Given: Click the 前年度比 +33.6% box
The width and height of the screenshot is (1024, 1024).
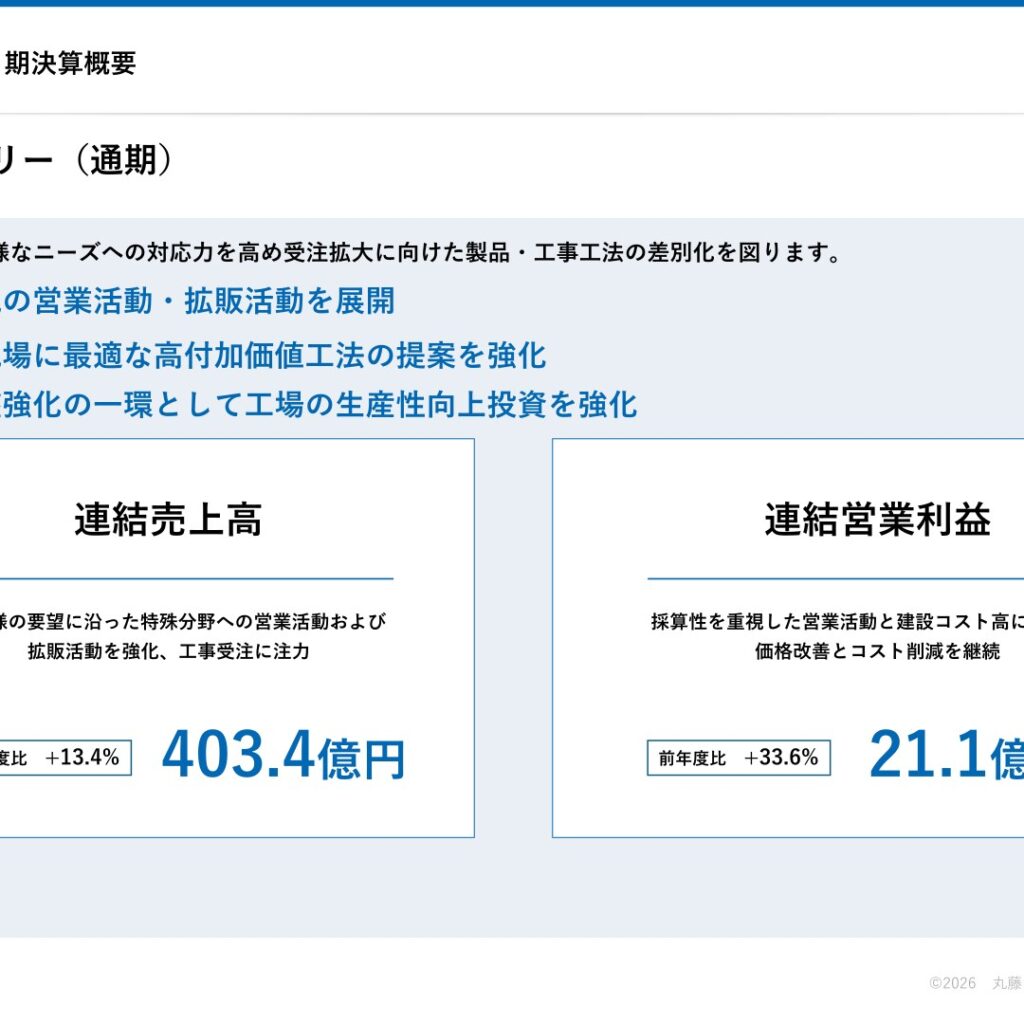Looking at the screenshot, I should (x=739, y=758).
